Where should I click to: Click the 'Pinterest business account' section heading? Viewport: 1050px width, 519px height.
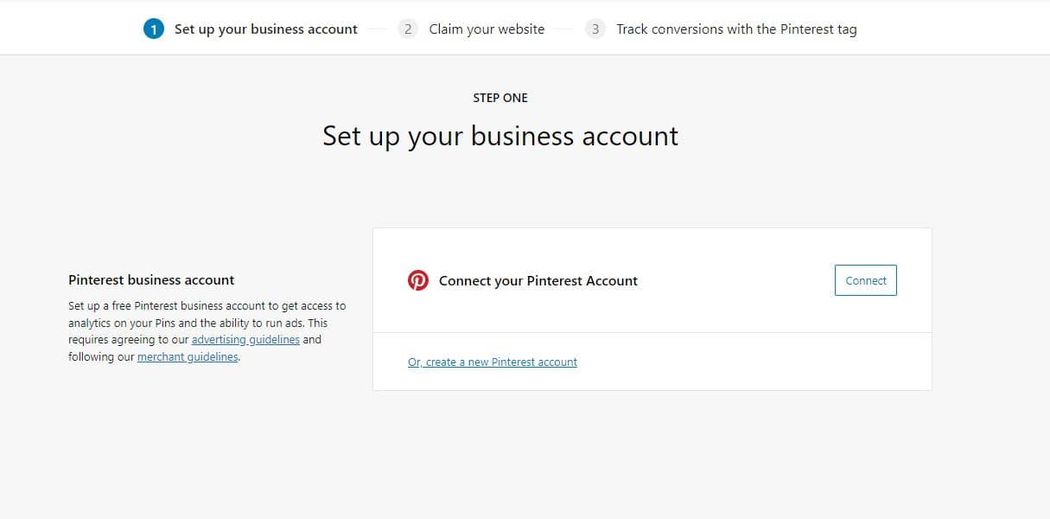click(151, 280)
